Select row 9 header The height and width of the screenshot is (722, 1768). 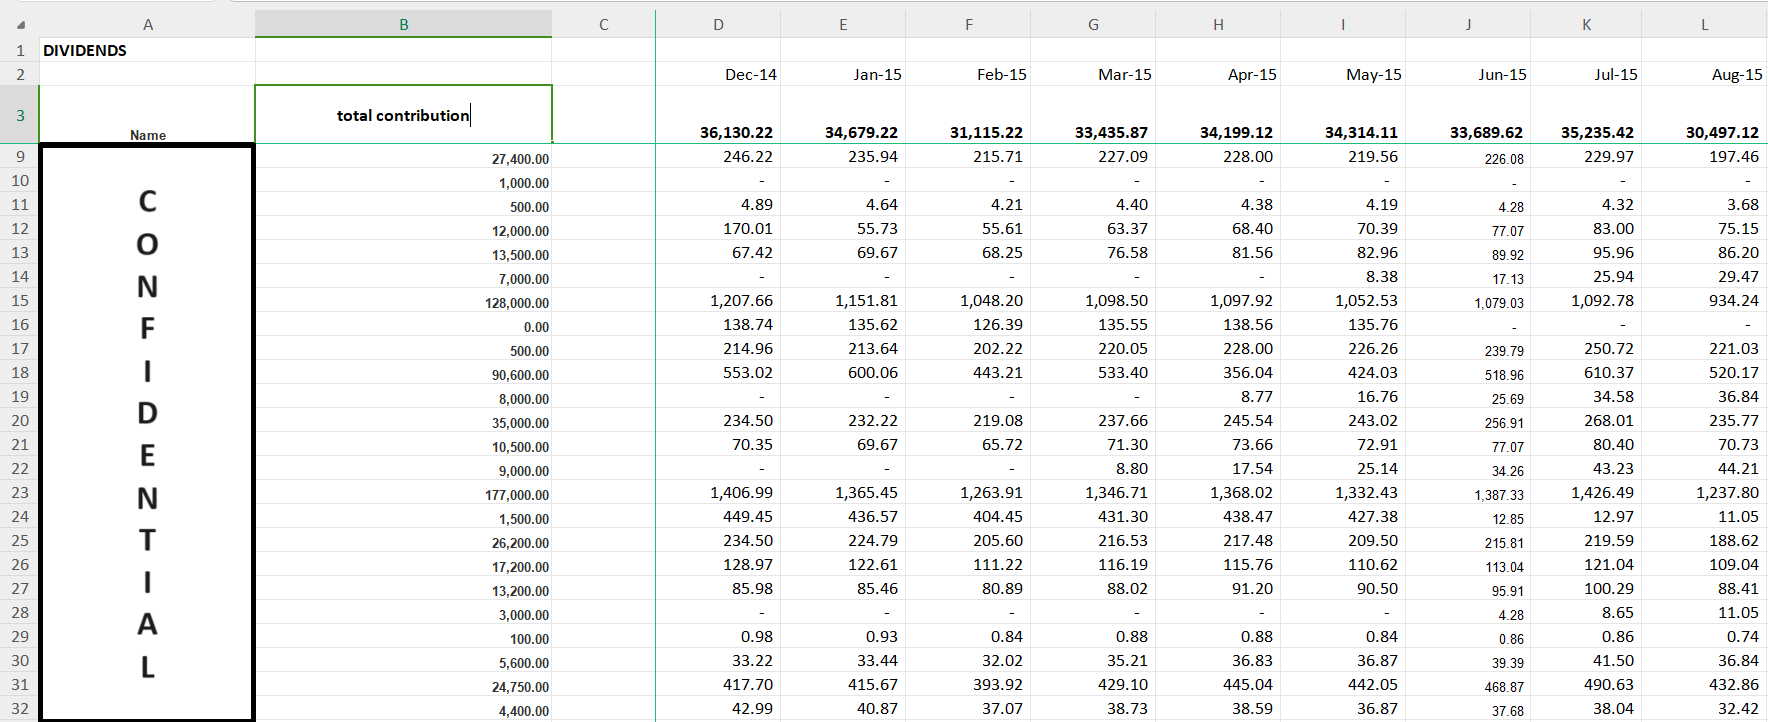point(20,156)
